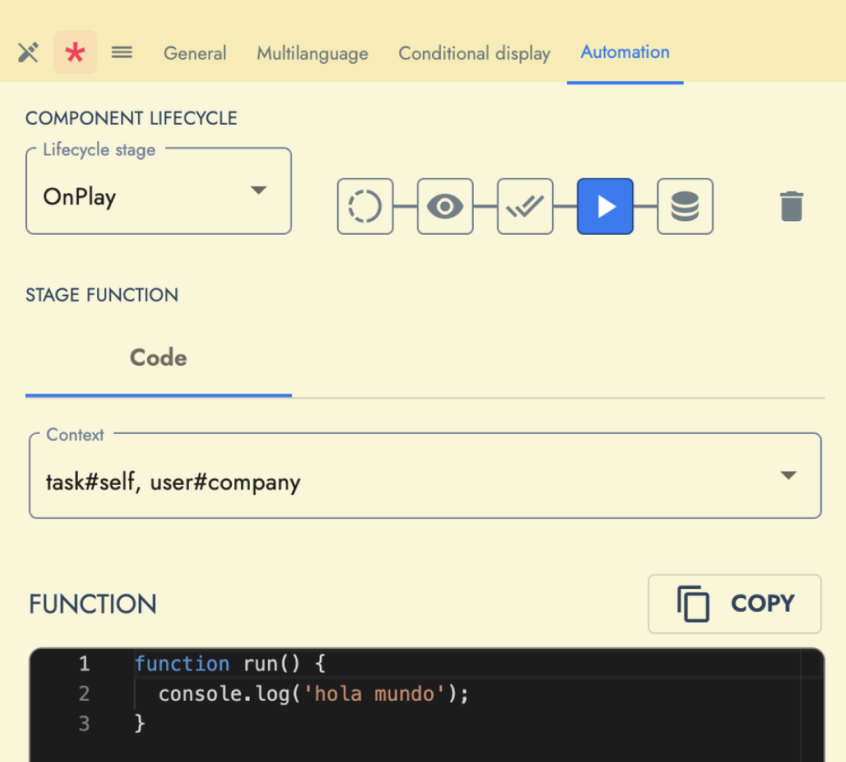Viewport: 846px width, 762px height.
Task: Open the Multilanguage tab
Action: point(311,53)
